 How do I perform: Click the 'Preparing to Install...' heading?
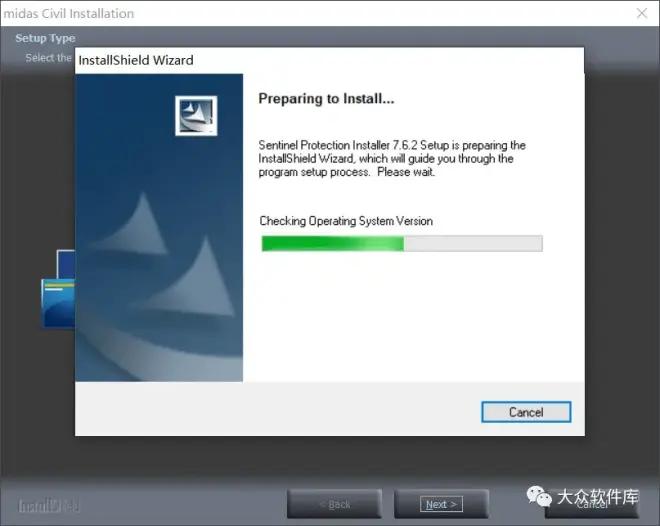pos(326,99)
